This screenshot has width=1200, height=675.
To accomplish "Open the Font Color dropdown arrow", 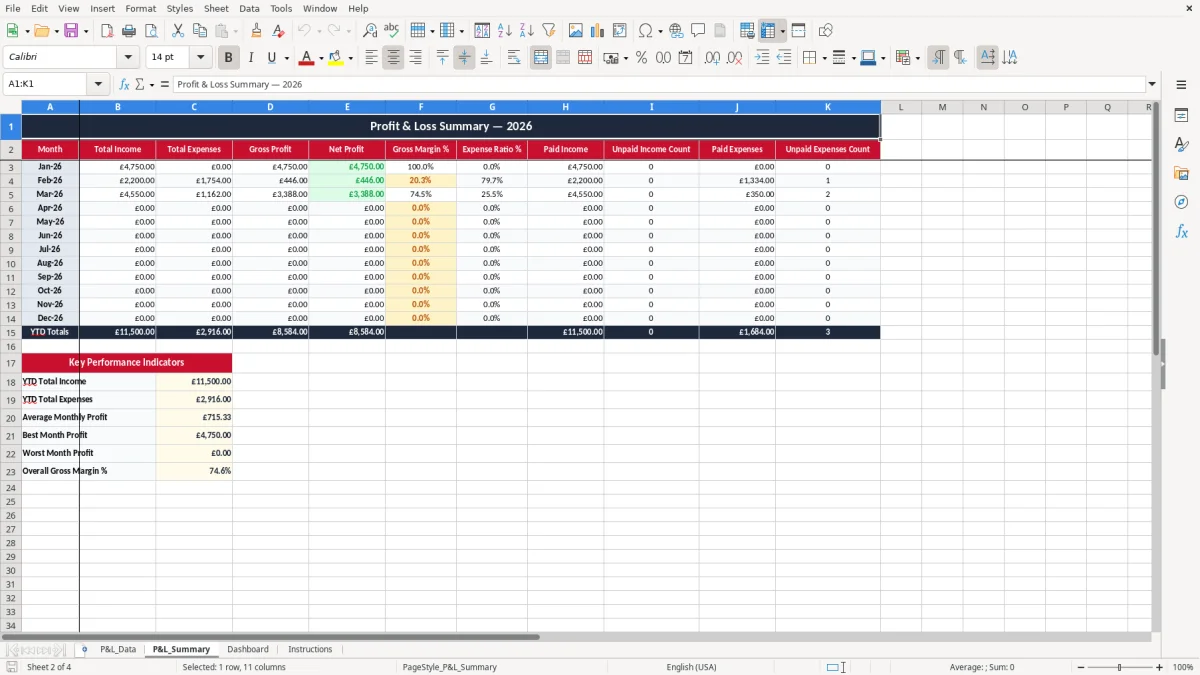I will (x=321, y=58).
